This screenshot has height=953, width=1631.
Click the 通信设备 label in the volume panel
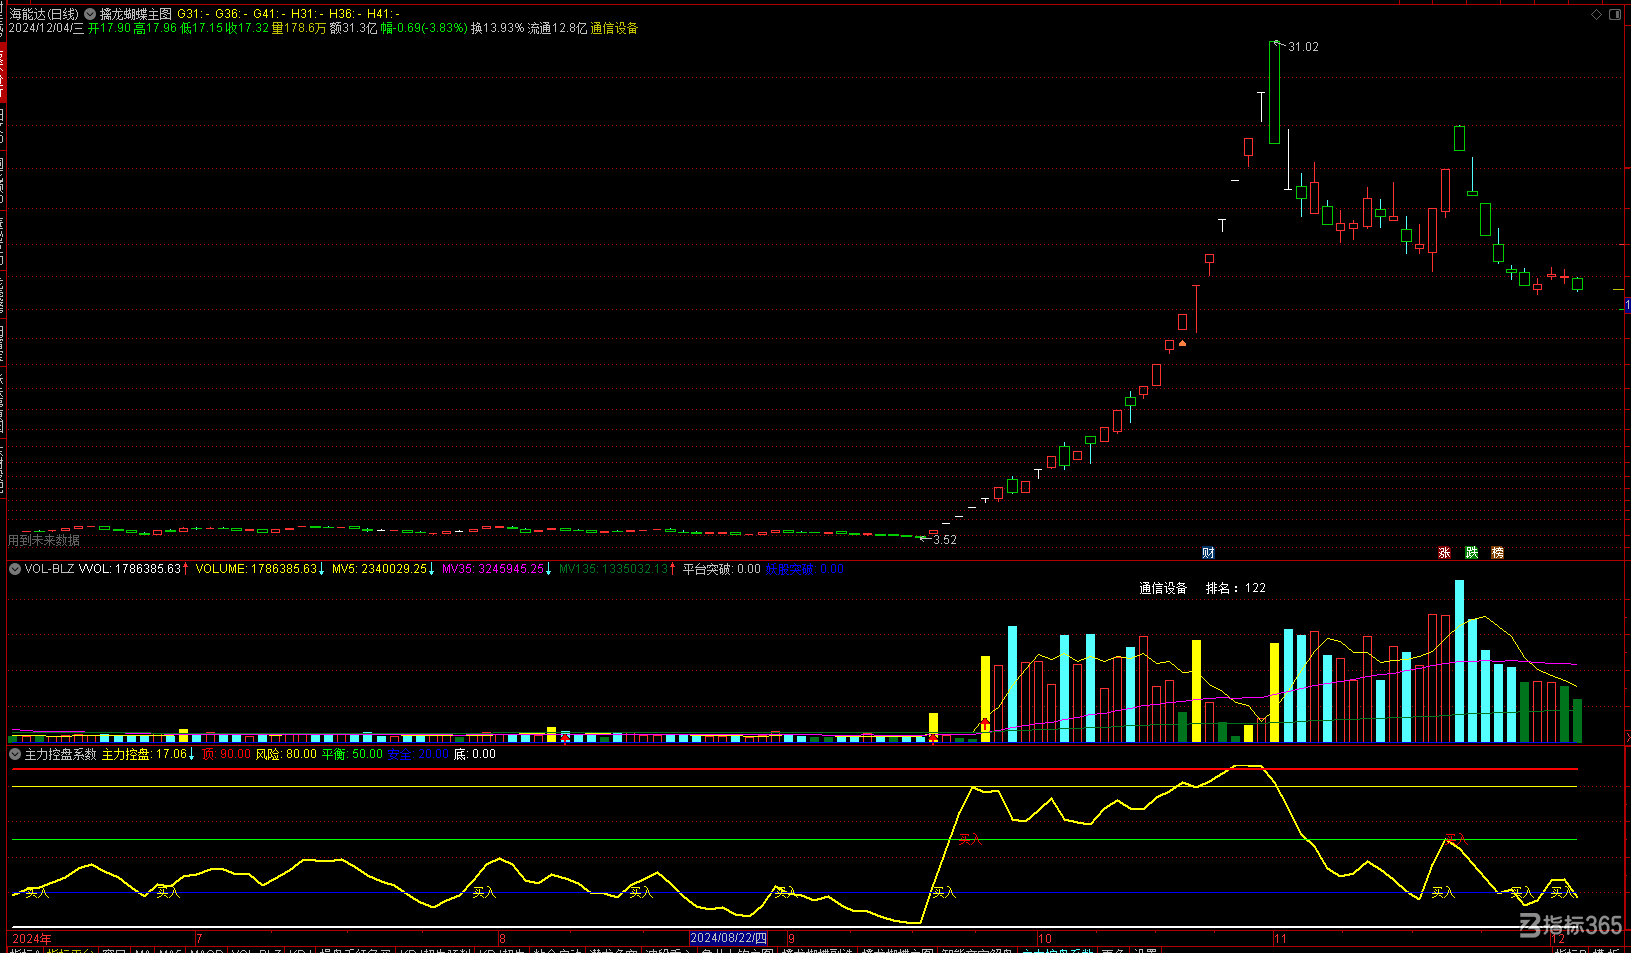(x=1163, y=588)
